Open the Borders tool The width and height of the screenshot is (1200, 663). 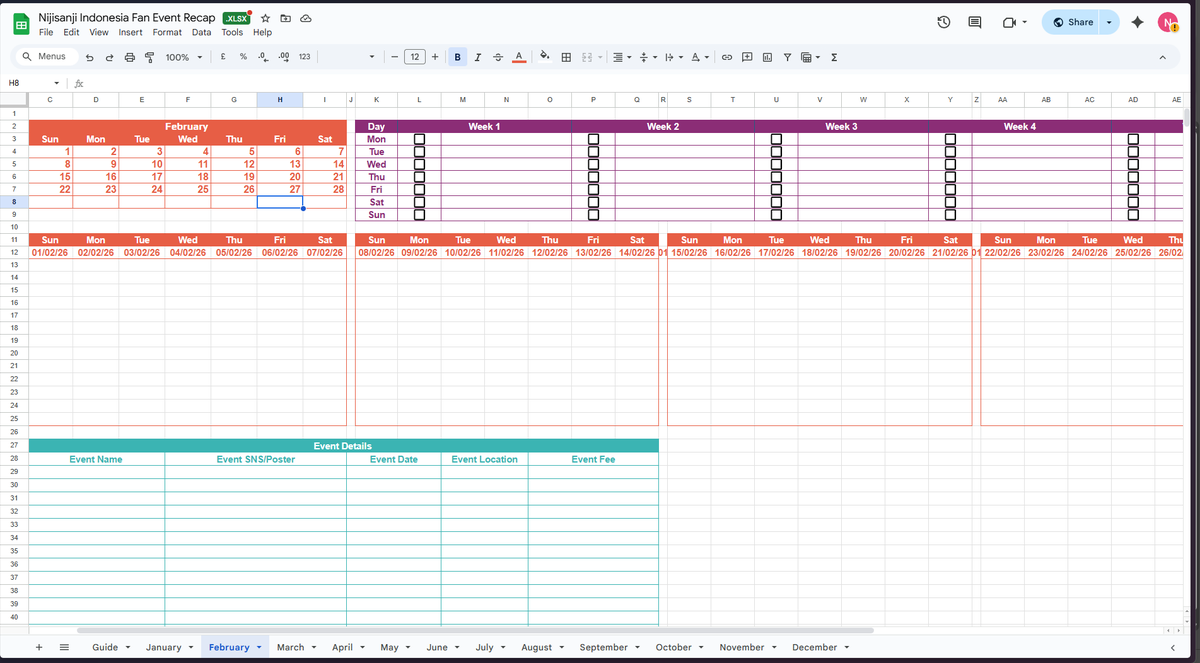(x=566, y=57)
